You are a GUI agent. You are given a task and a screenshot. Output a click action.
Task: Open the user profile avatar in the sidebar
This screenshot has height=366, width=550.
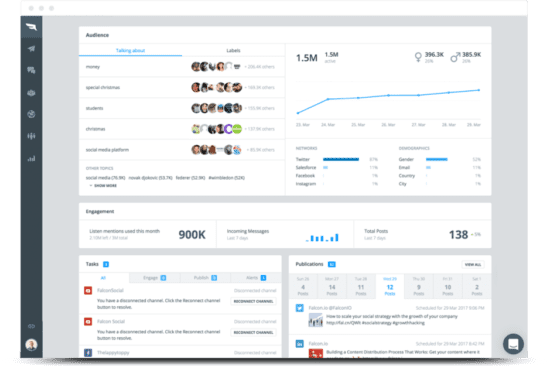[31, 345]
